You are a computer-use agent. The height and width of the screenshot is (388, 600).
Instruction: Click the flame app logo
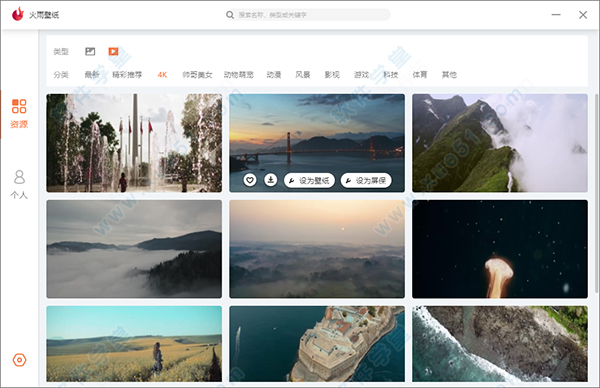point(18,15)
